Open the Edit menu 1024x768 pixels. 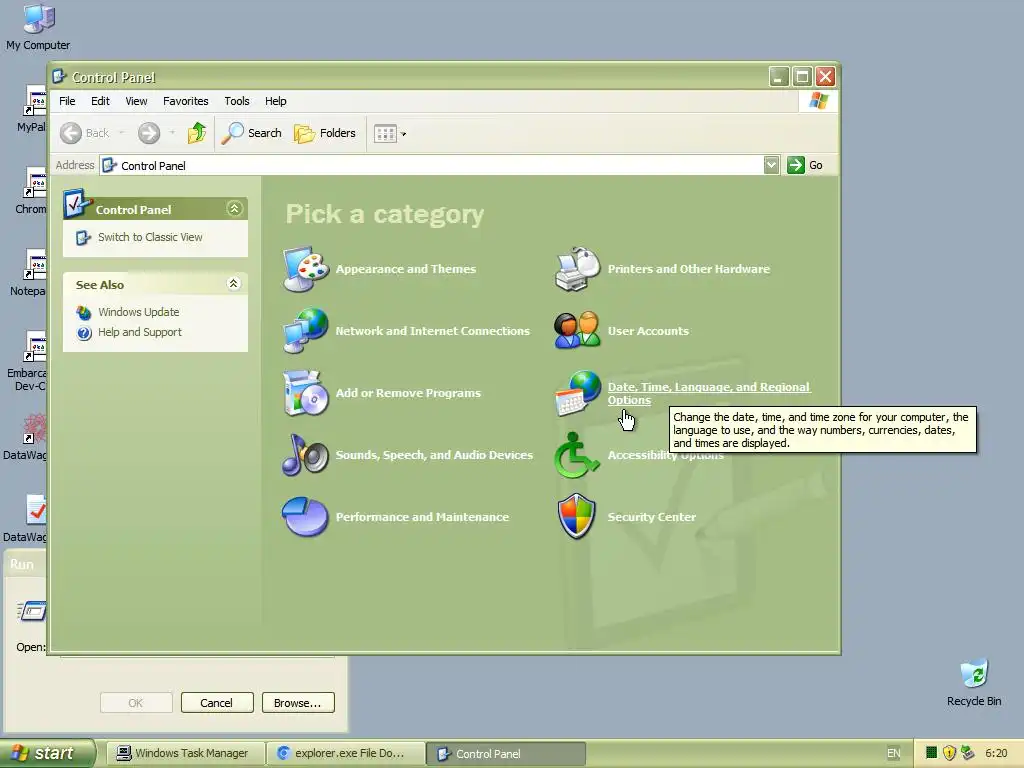[100, 101]
